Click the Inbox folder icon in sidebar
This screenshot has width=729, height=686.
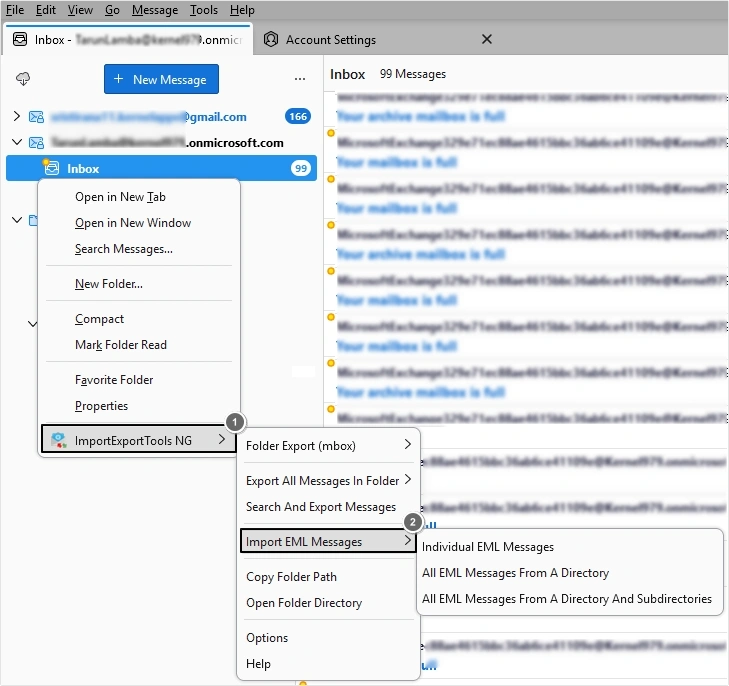[x=51, y=167]
